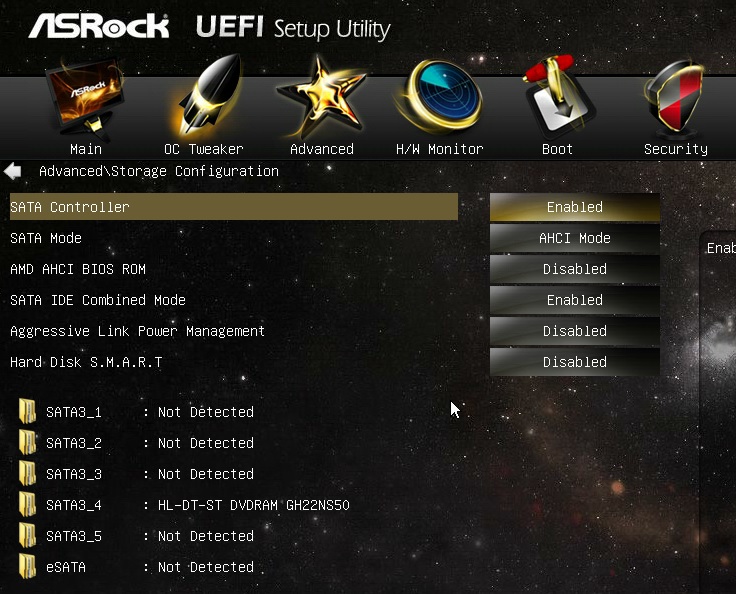Select the Boot joystick icon
This screenshot has height=594, width=736.
click(559, 94)
